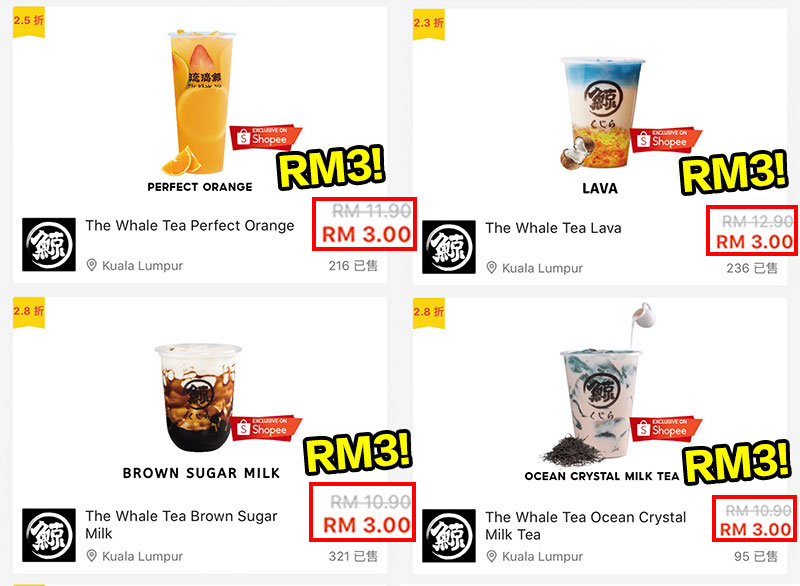Open The Whale Tea Lava listing title
This screenshot has height=586, width=800.
[554, 228]
